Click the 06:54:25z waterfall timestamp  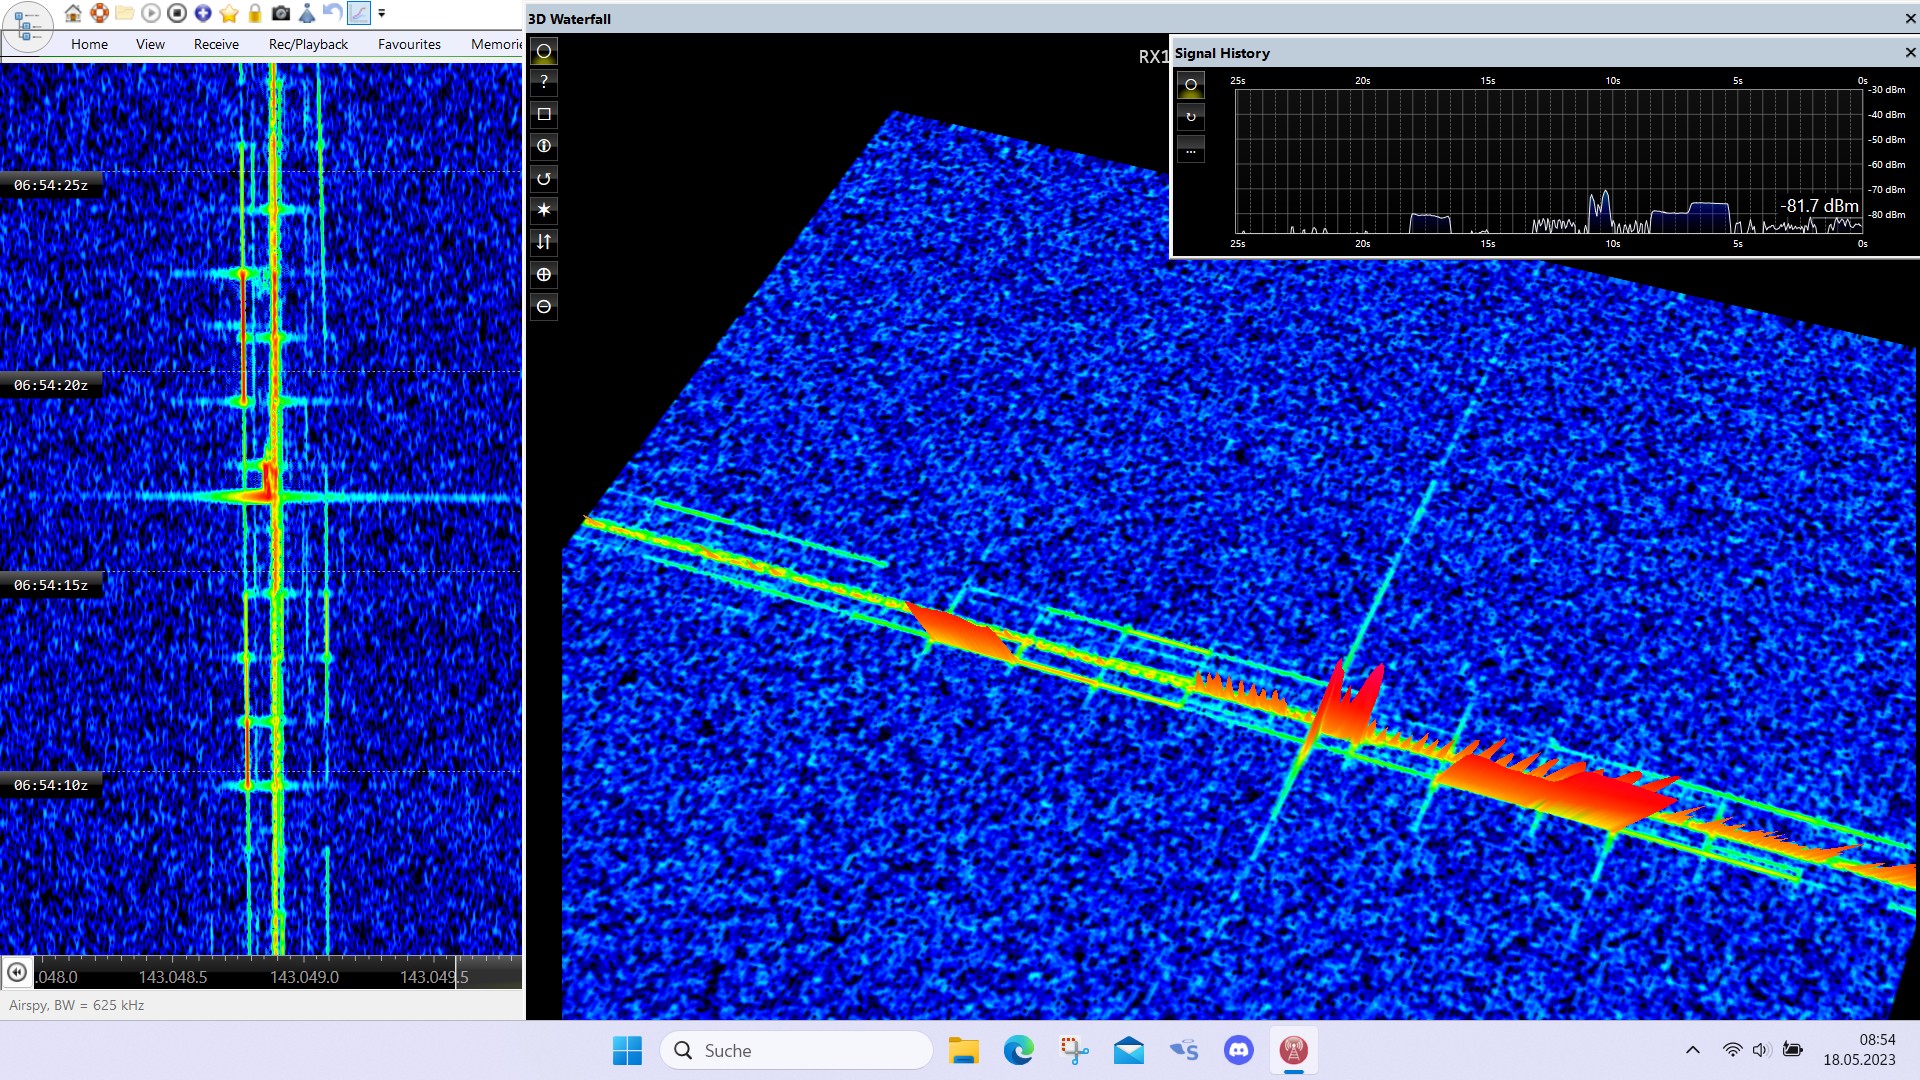point(51,185)
